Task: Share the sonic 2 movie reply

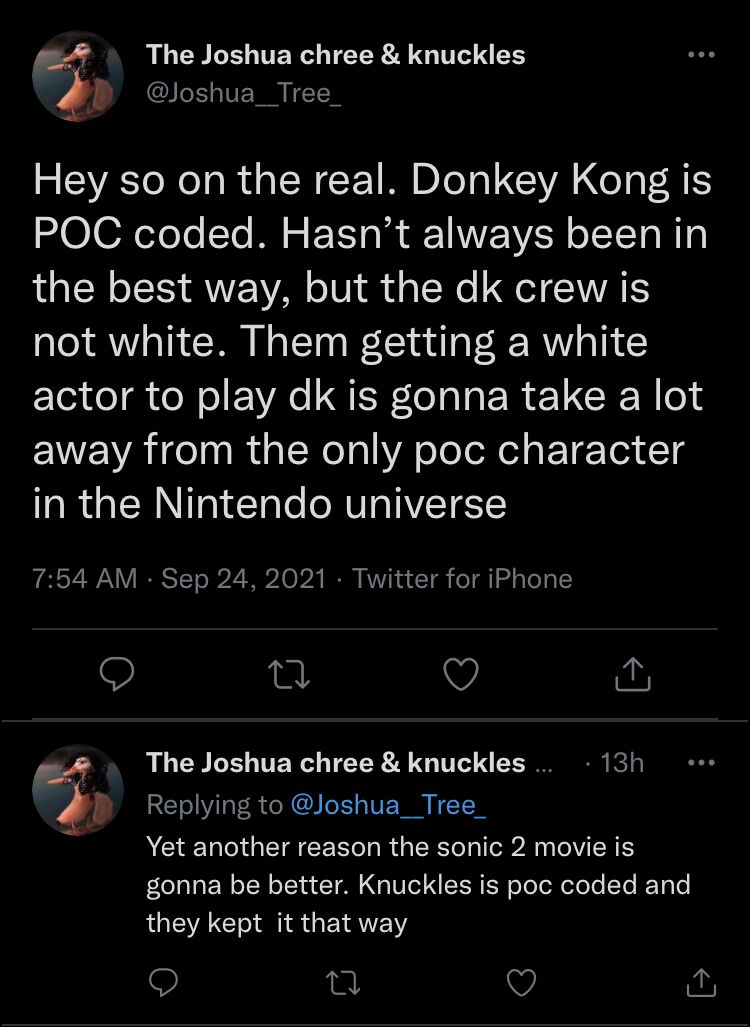Action: (x=701, y=982)
